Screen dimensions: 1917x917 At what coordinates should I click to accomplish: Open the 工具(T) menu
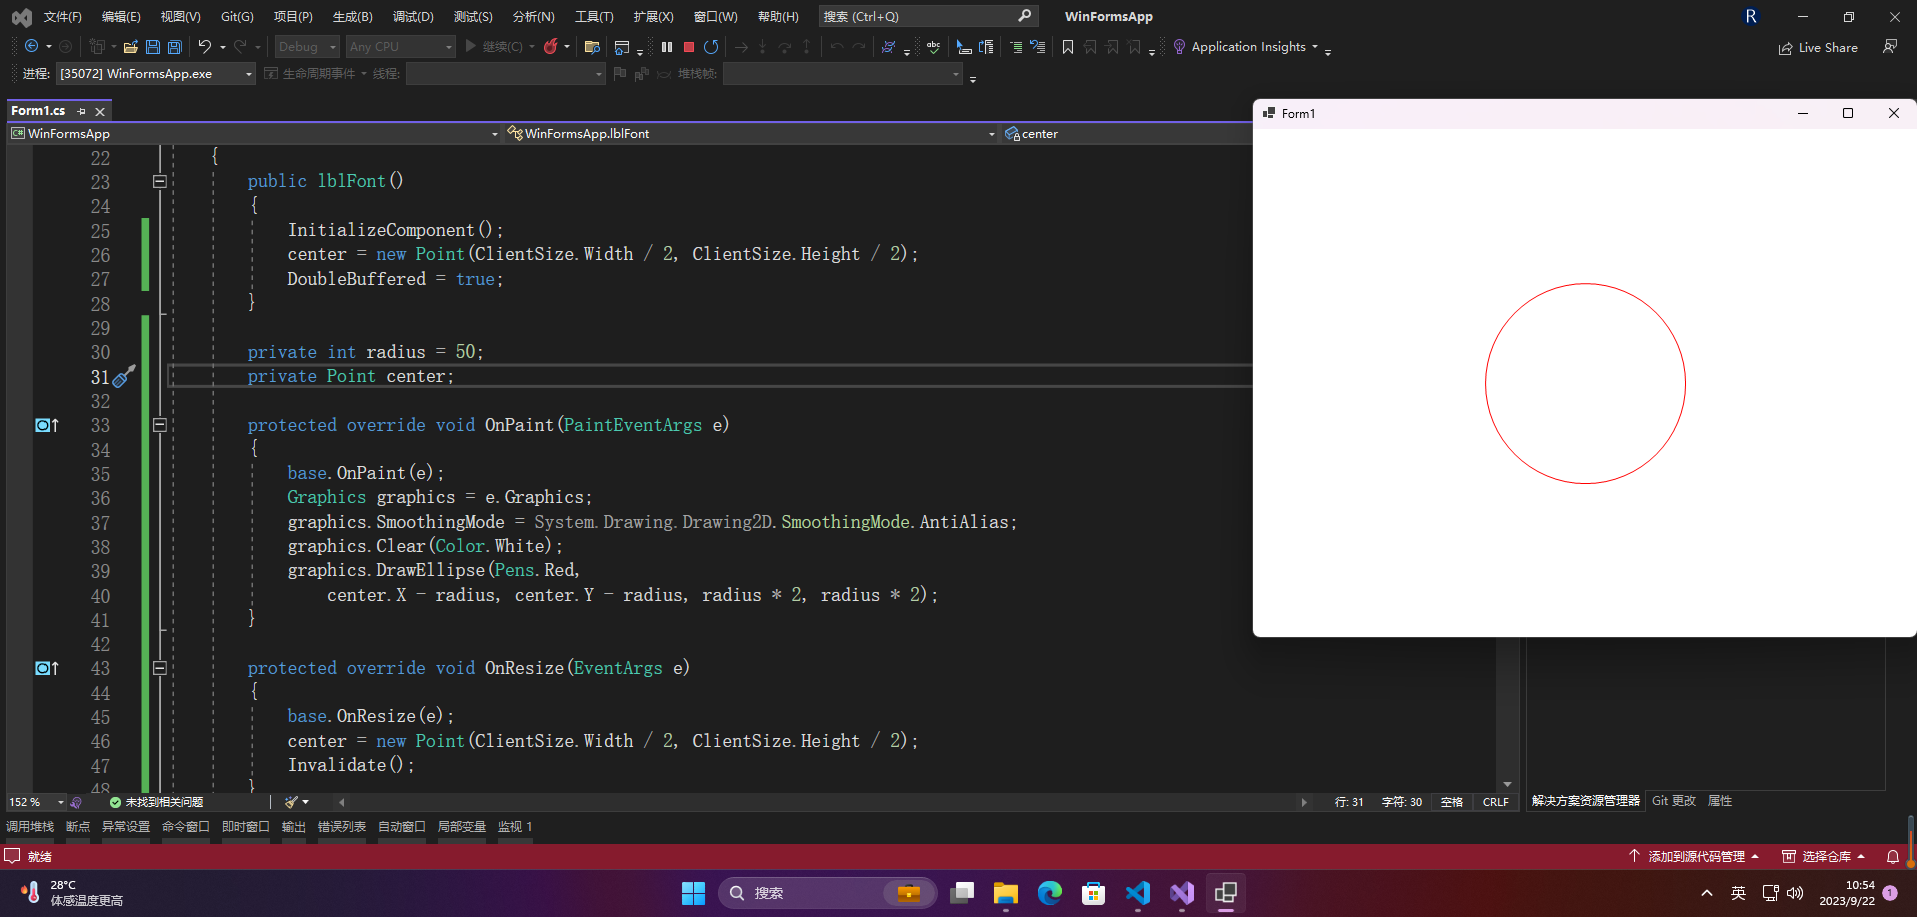(594, 16)
